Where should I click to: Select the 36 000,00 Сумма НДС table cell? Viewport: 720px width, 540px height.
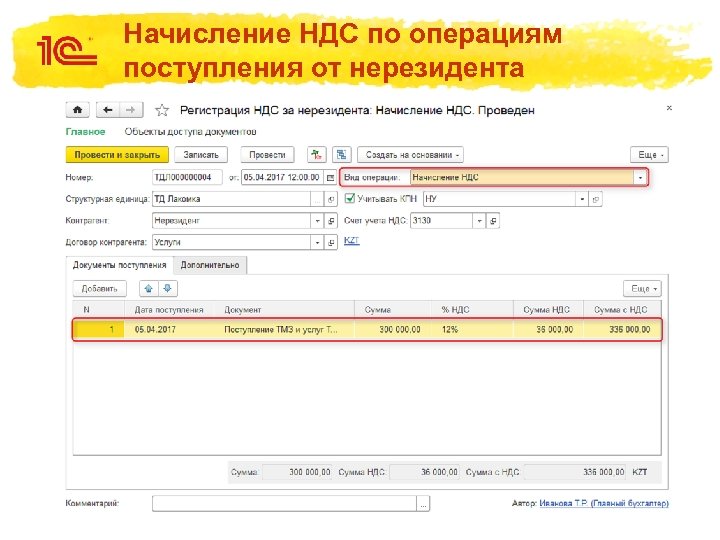(x=548, y=329)
